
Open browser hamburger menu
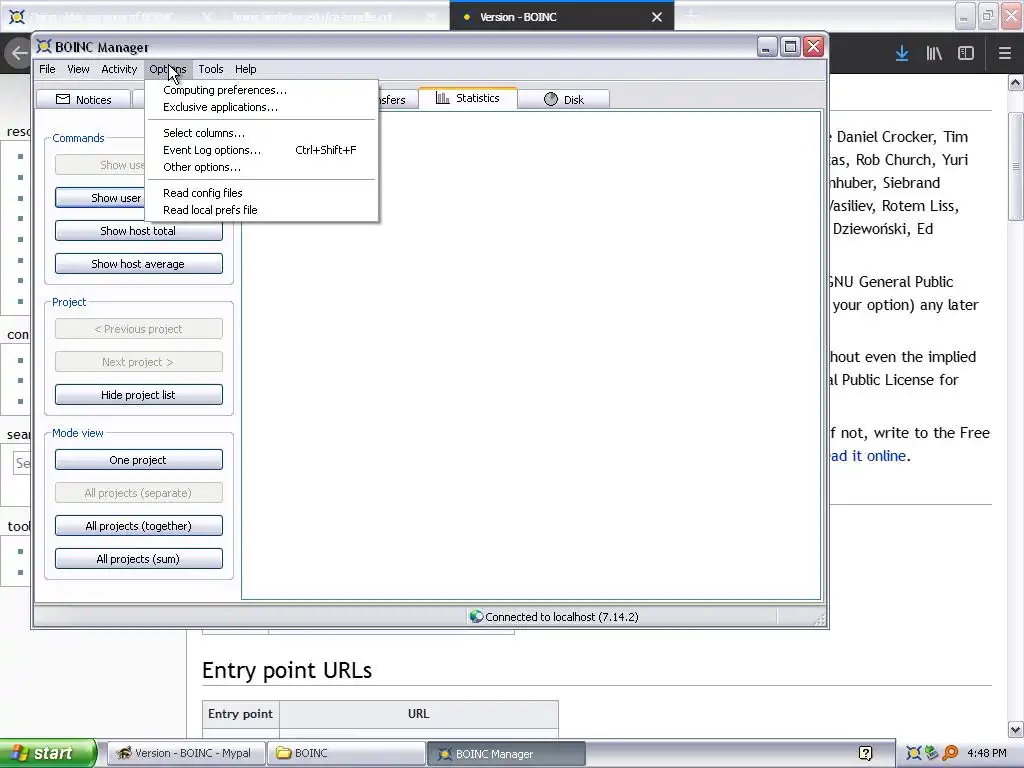pos(1004,54)
